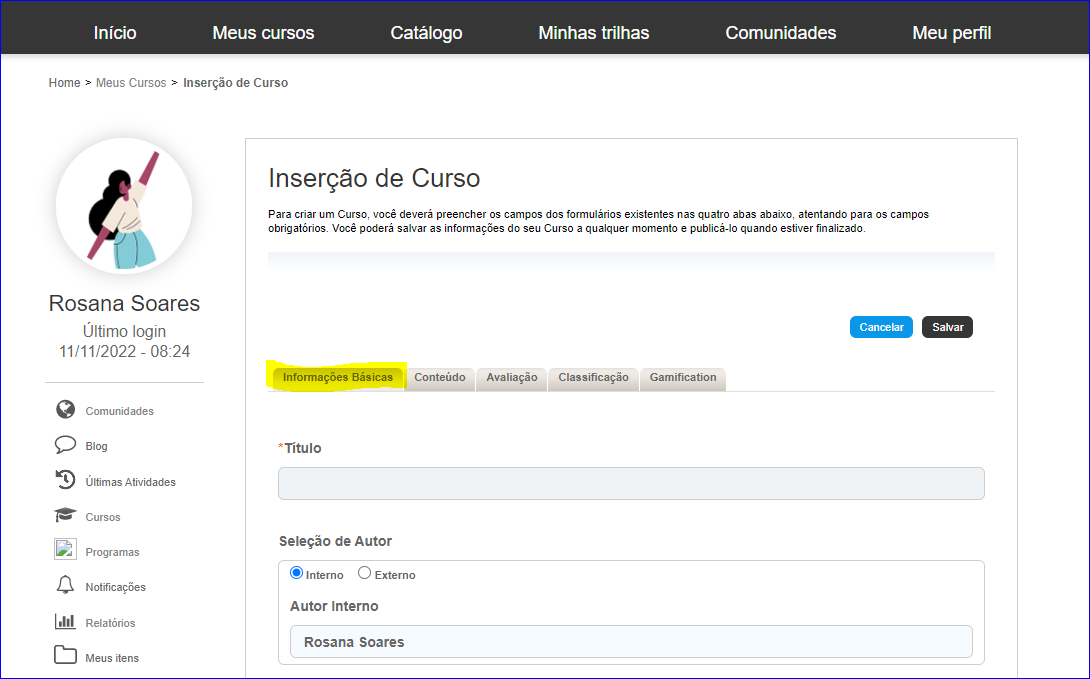Open the Programas sidebar link text

pyautogui.click(x=113, y=553)
